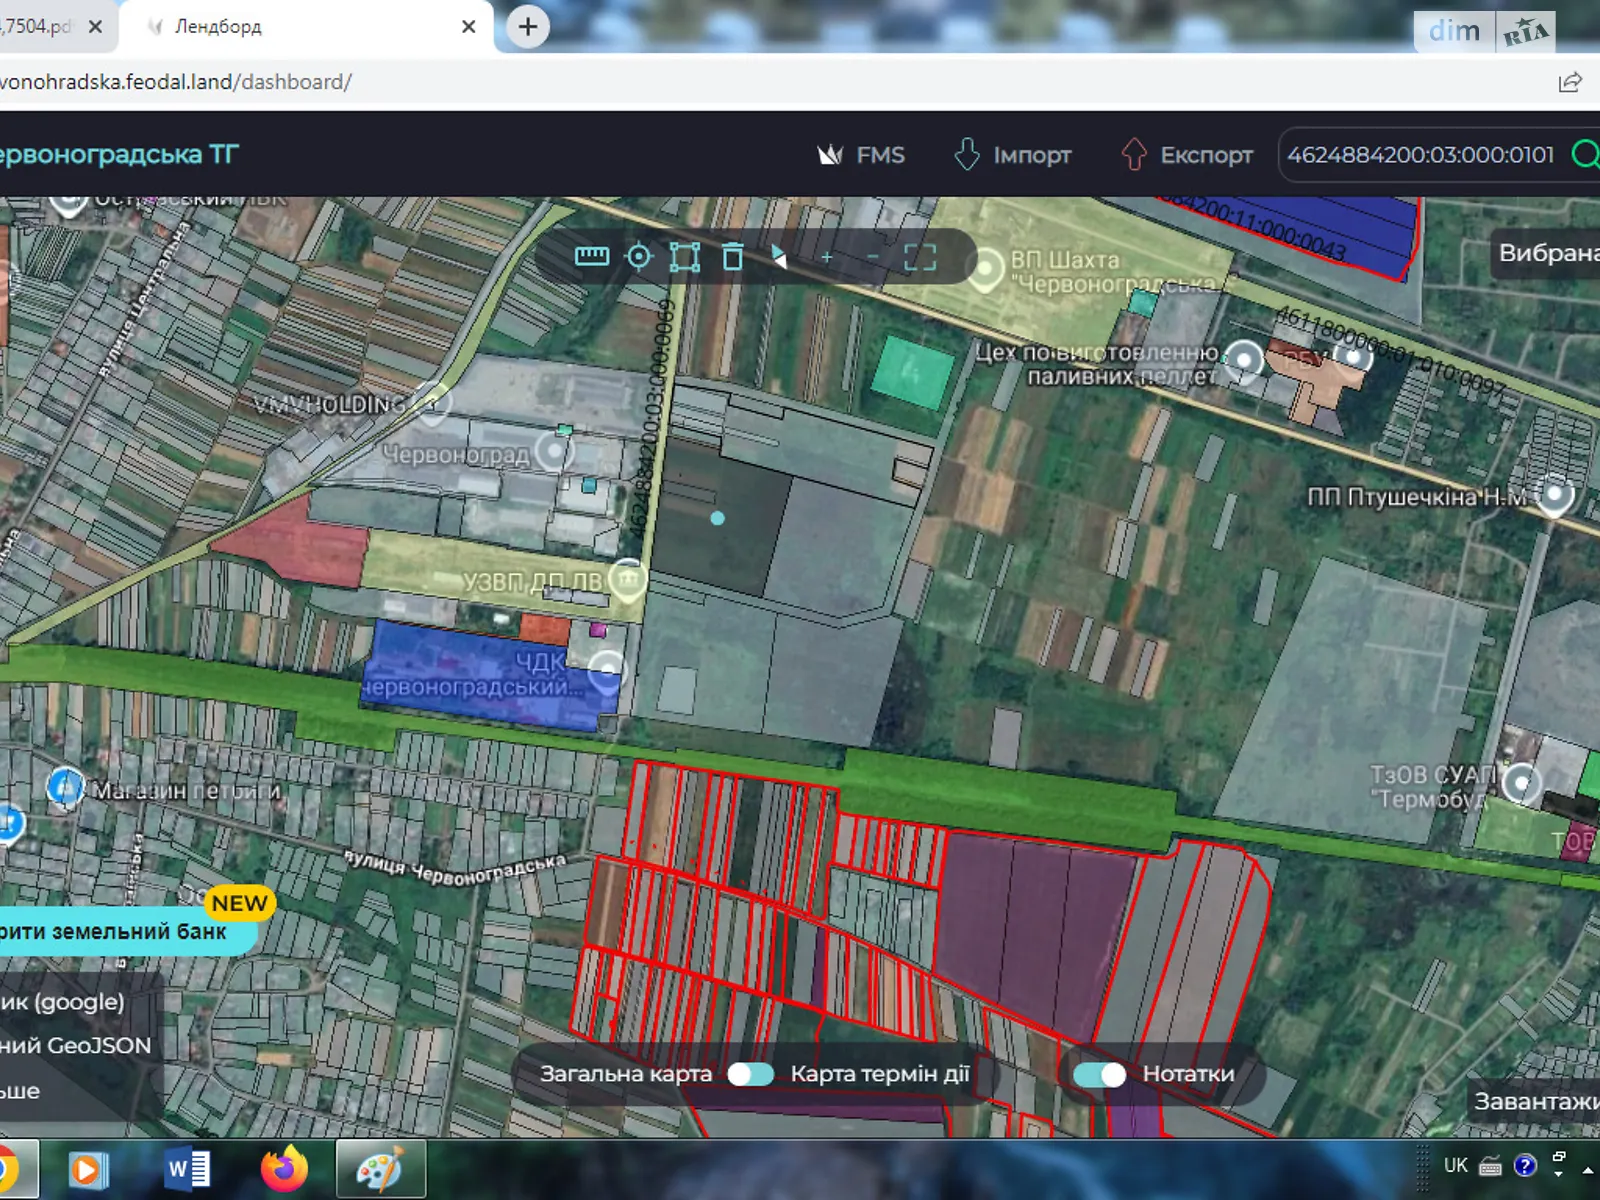Switch to the Лендборд browser tab

(300, 27)
